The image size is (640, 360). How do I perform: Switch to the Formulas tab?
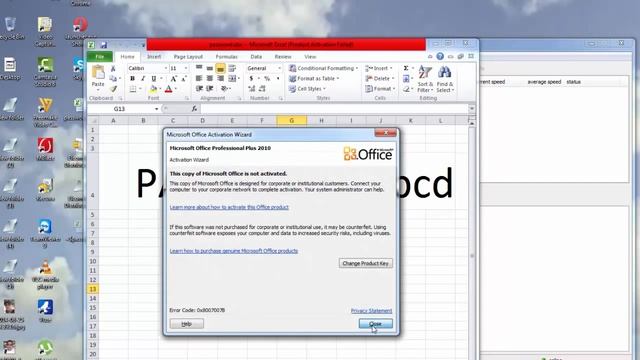coord(227,57)
